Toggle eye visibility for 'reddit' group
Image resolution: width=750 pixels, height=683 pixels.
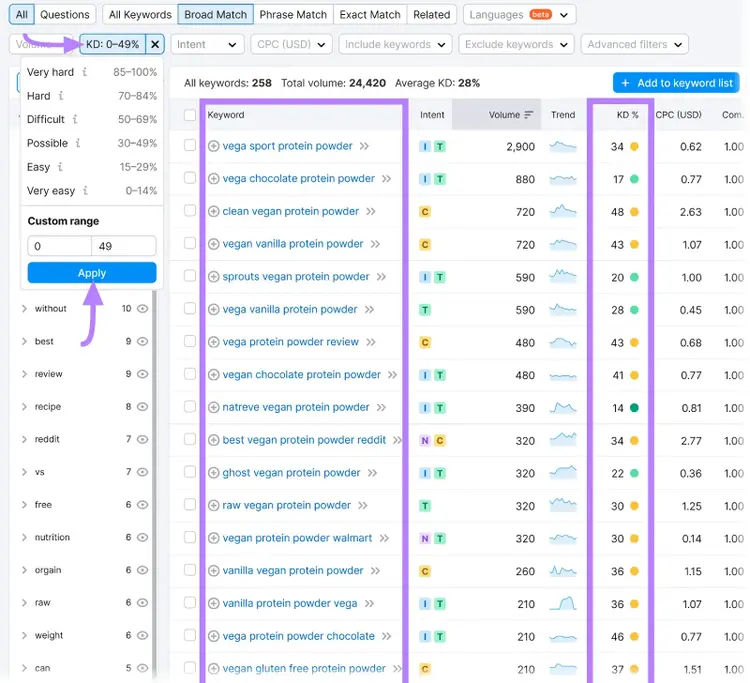click(143, 439)
